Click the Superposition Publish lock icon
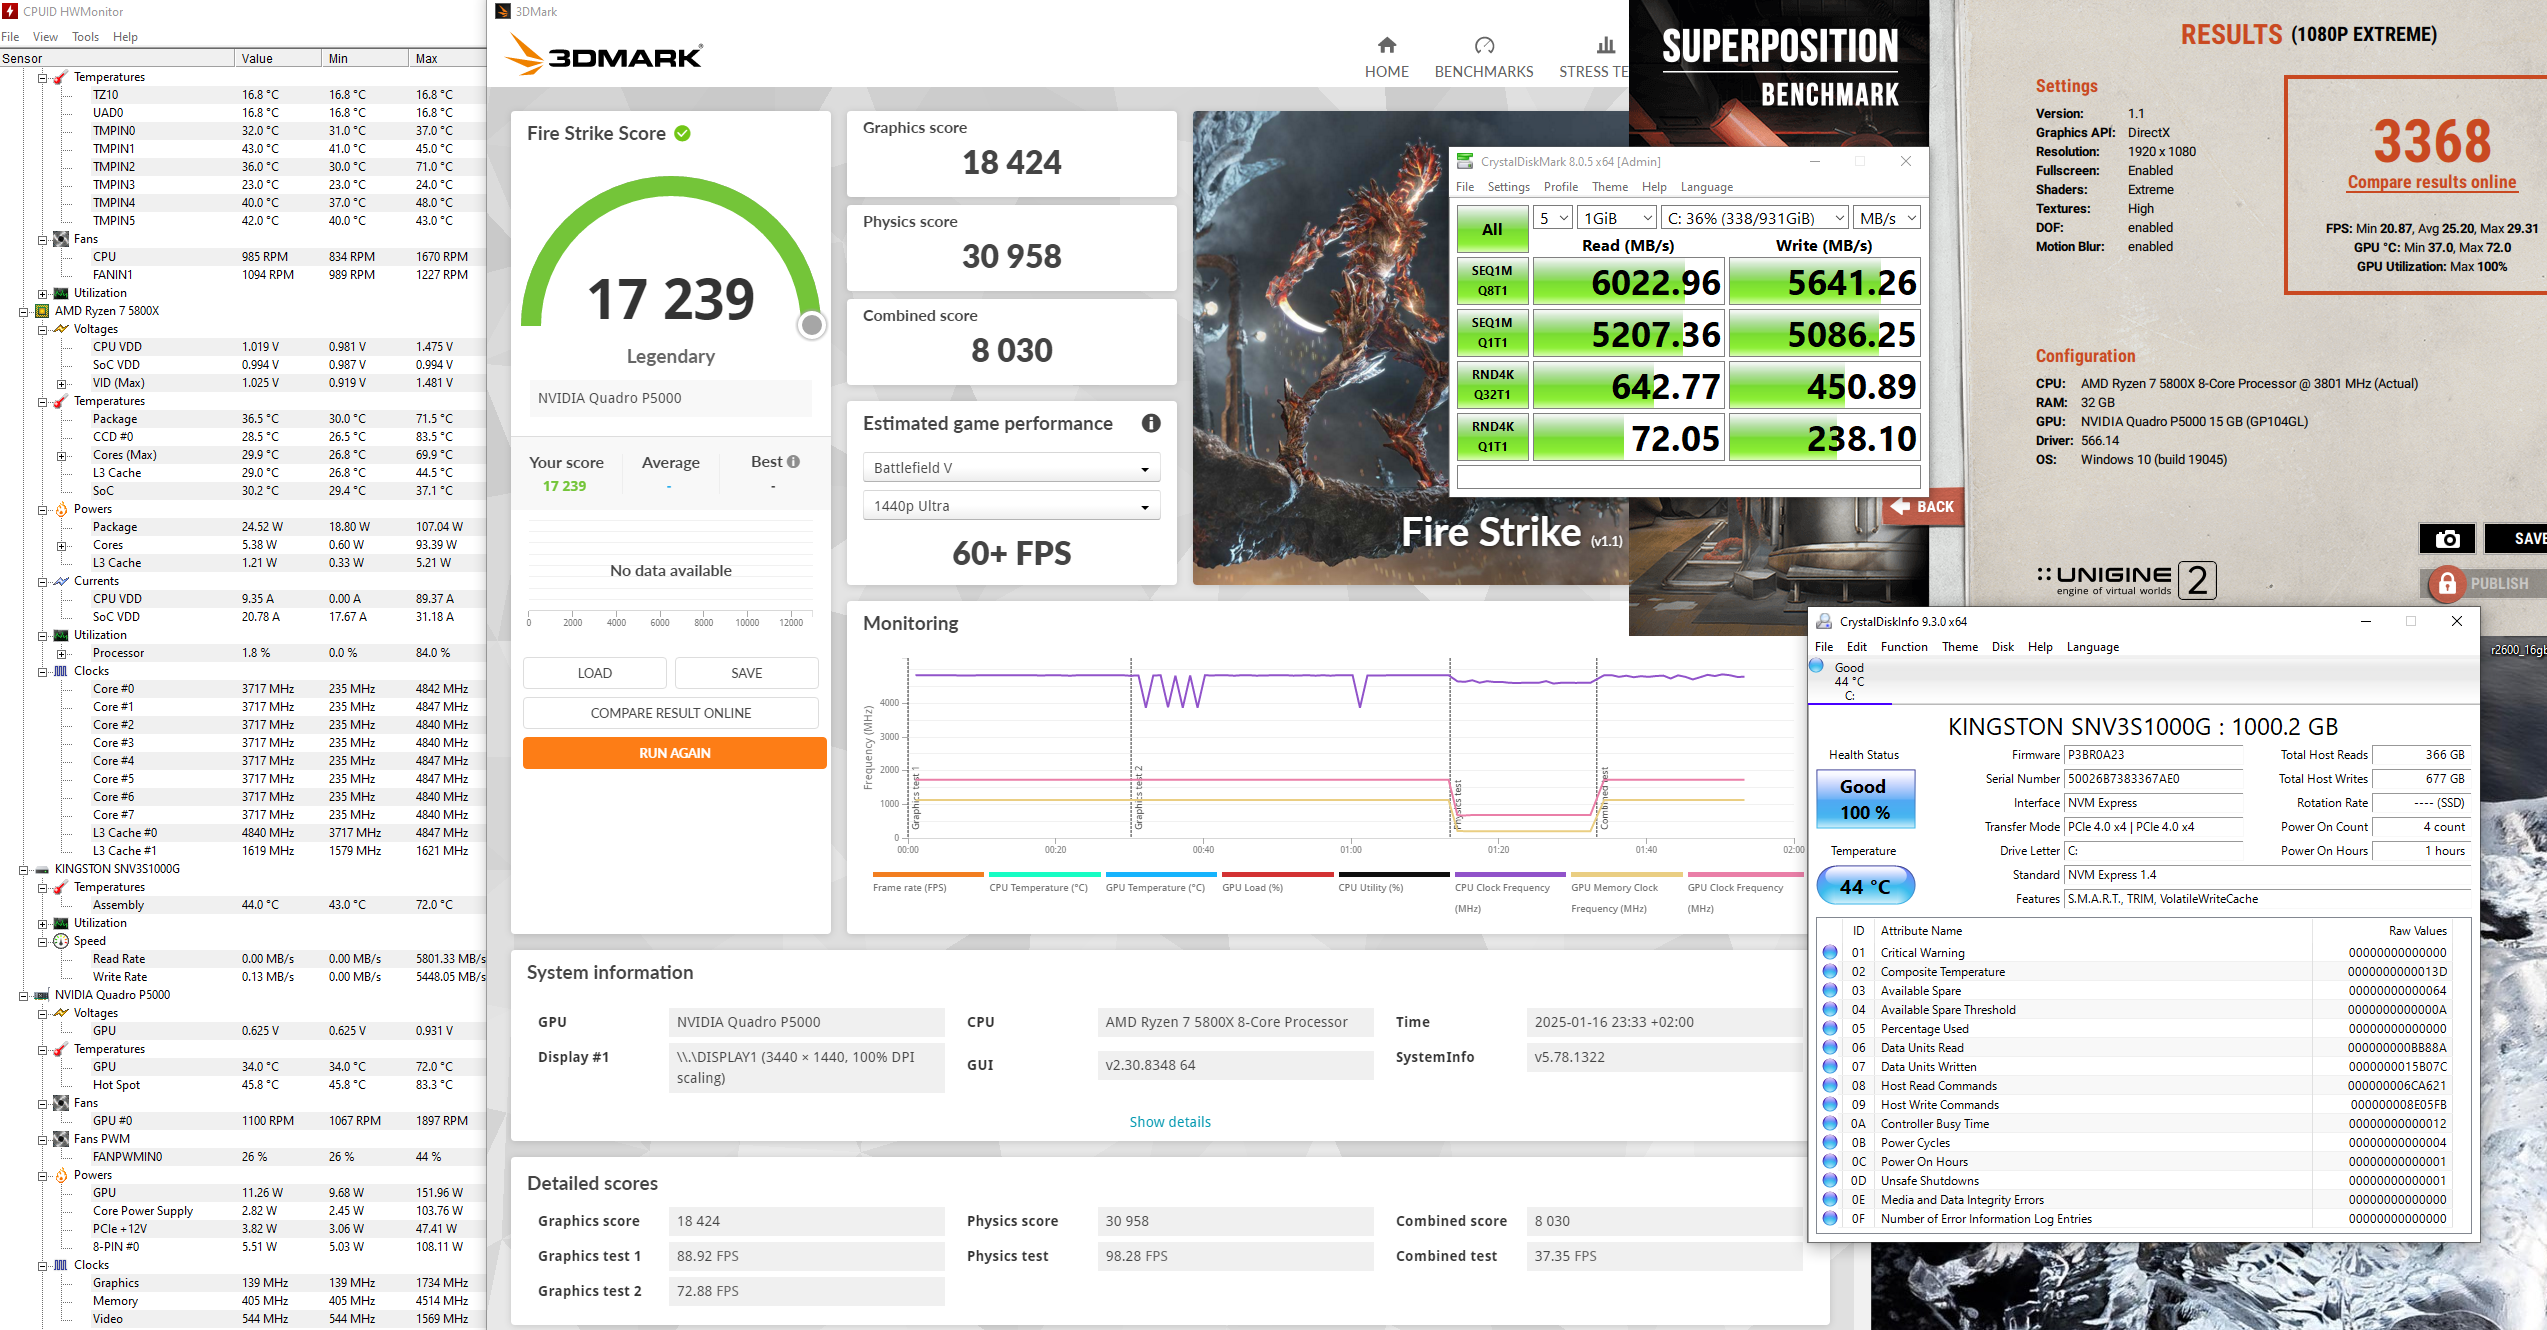Screen dimensions: 2547x1330 tap(2447, 583)
